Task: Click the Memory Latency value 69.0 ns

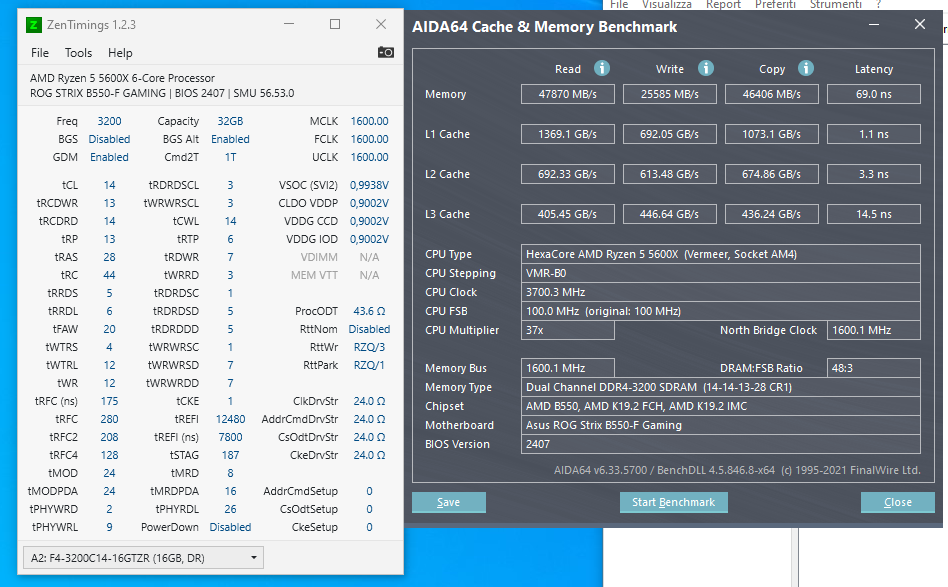Action: pos(874,94)
